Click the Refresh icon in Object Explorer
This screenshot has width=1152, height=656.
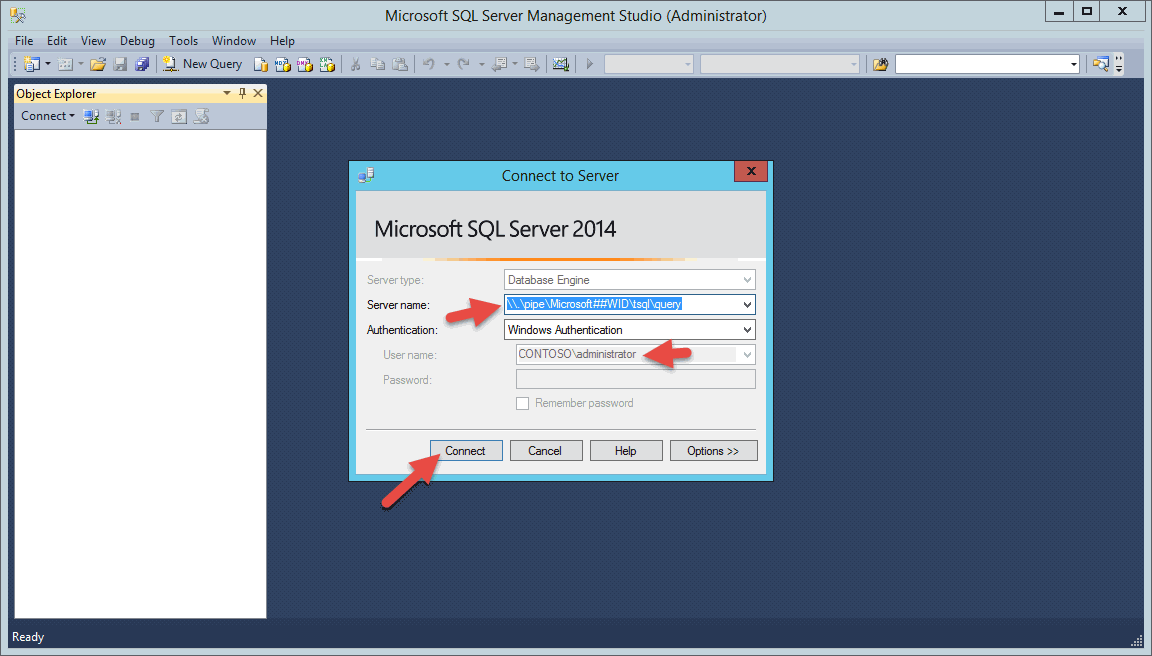pyautogui.click(x=179, y=116)
